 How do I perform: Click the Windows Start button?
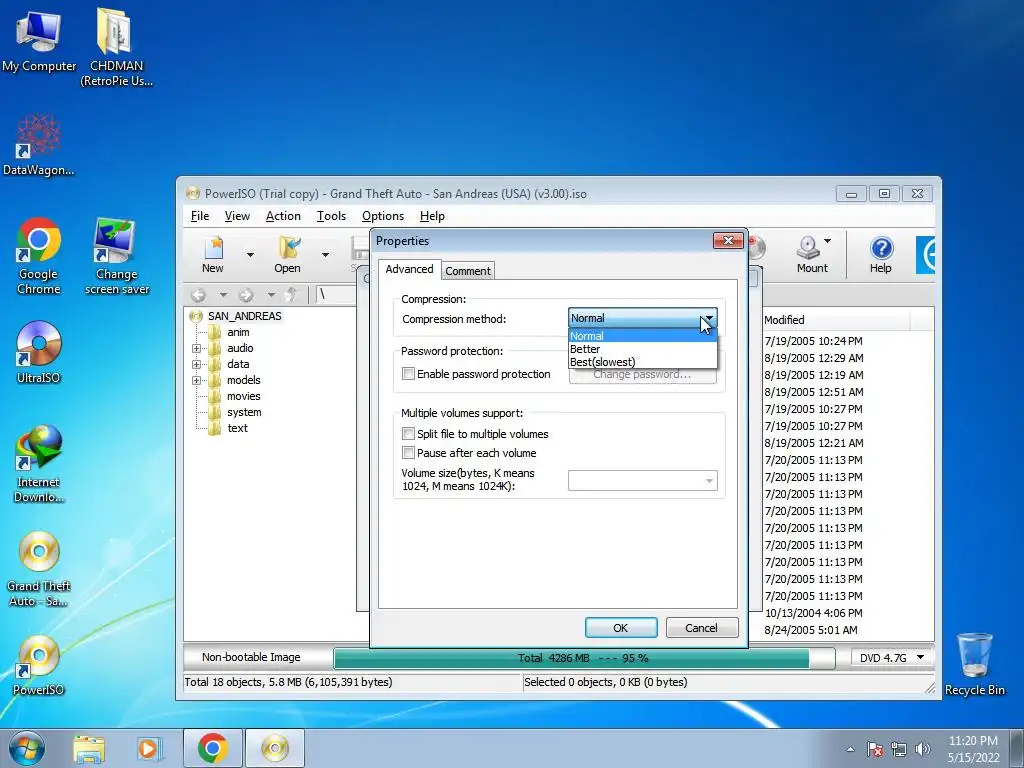(x=26, y=748)
